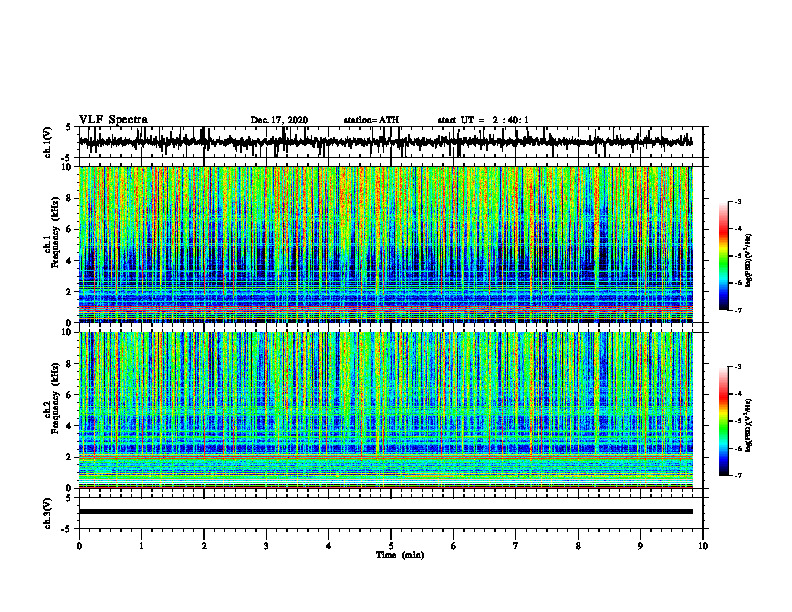This screenshot has height=612, width=792.
Task: Click the ch.1 voltage waveform trace
Action: pyautogui.click(x=385, y=142)
